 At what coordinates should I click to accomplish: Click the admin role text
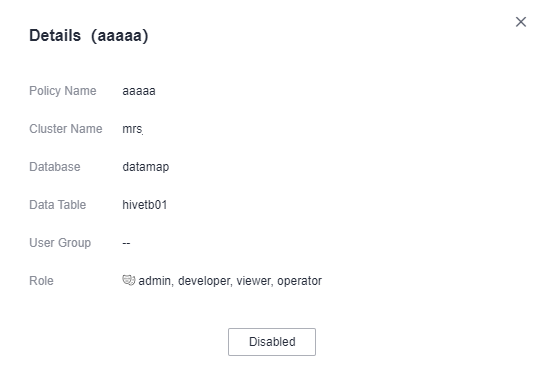click(154, 281)
